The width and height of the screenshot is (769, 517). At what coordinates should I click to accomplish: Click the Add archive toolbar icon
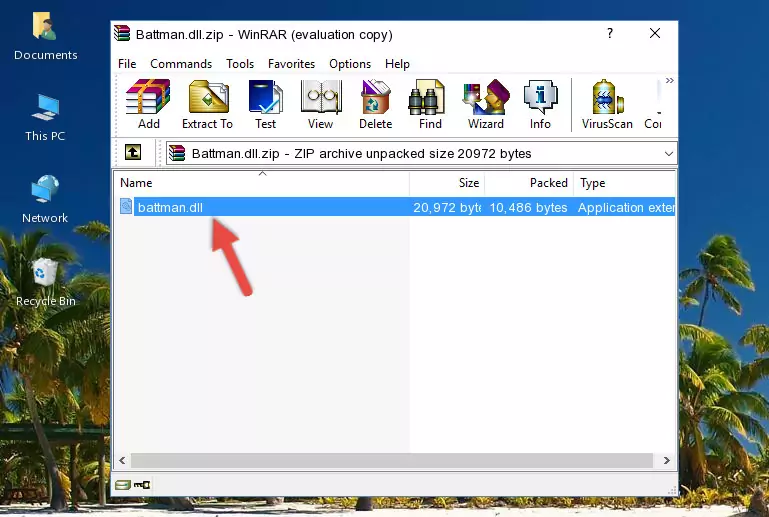coord(148,104)
